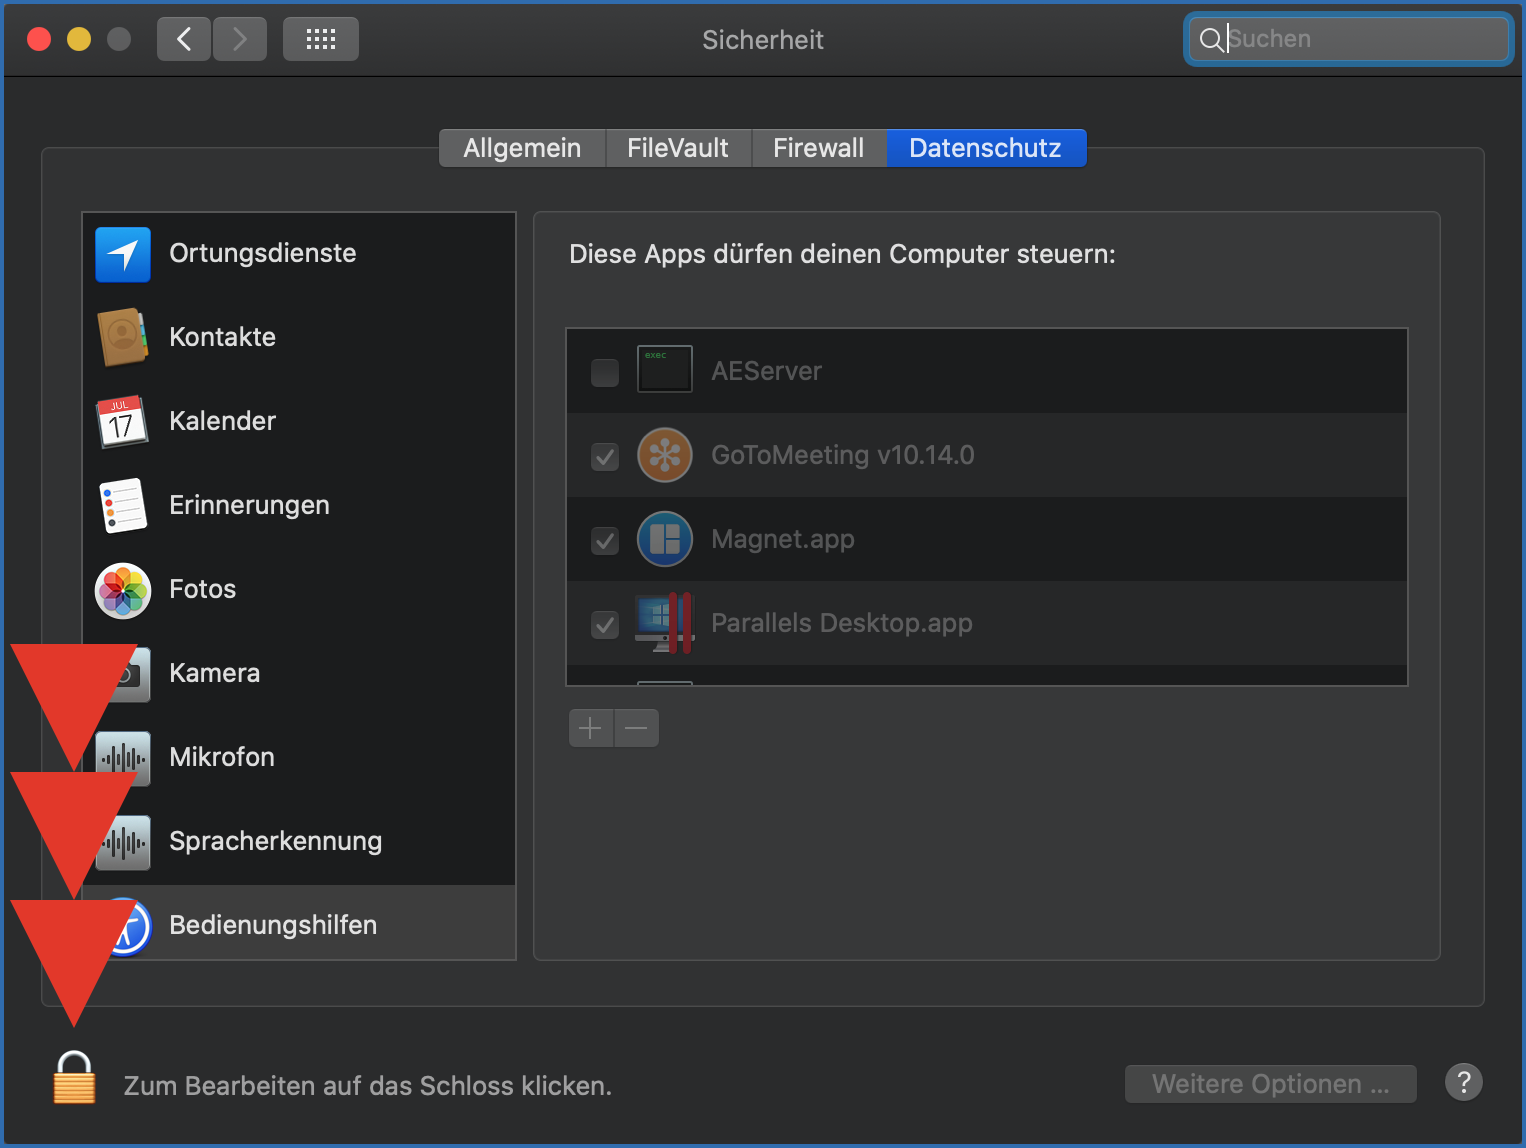The height and width of the screenshot is (1148, 1526).
Task: Toggle the Magnet.app checkbox
Action: (605, 540)
